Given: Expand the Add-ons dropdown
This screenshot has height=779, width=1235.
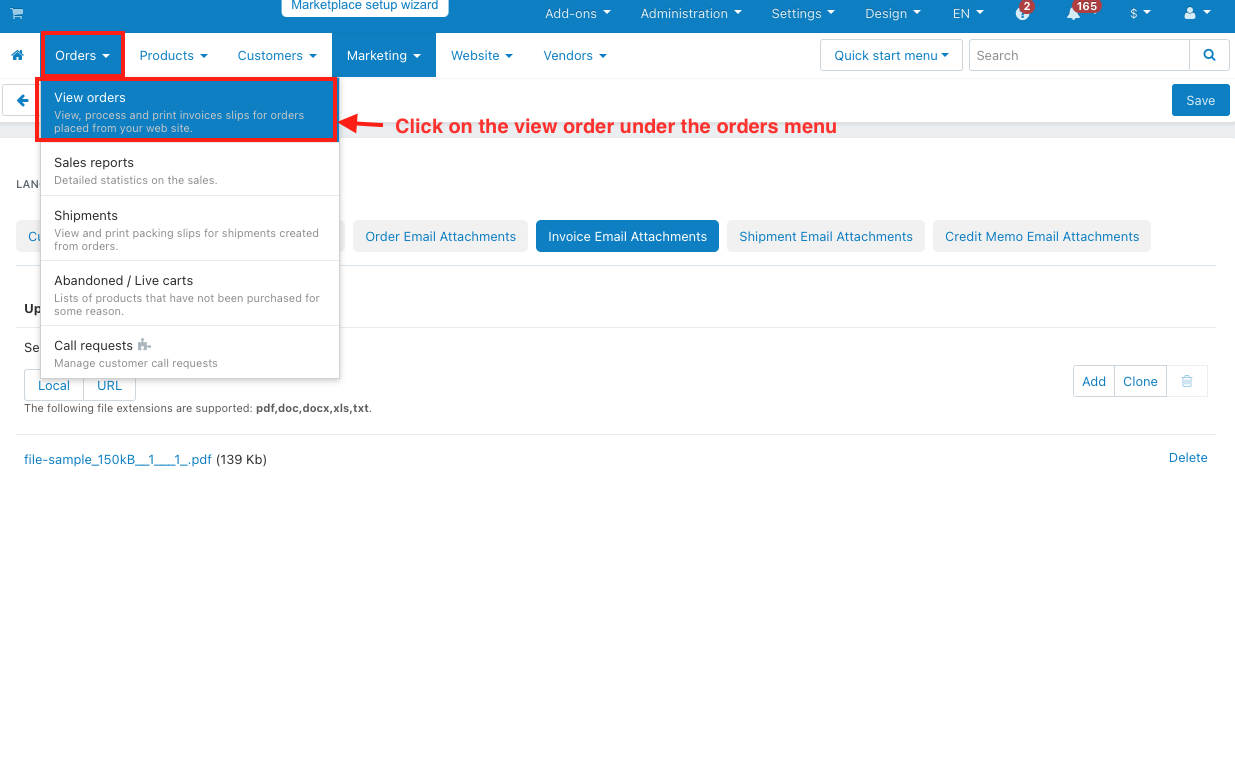Looking at the screenshot, I should (x=577, y=13).
